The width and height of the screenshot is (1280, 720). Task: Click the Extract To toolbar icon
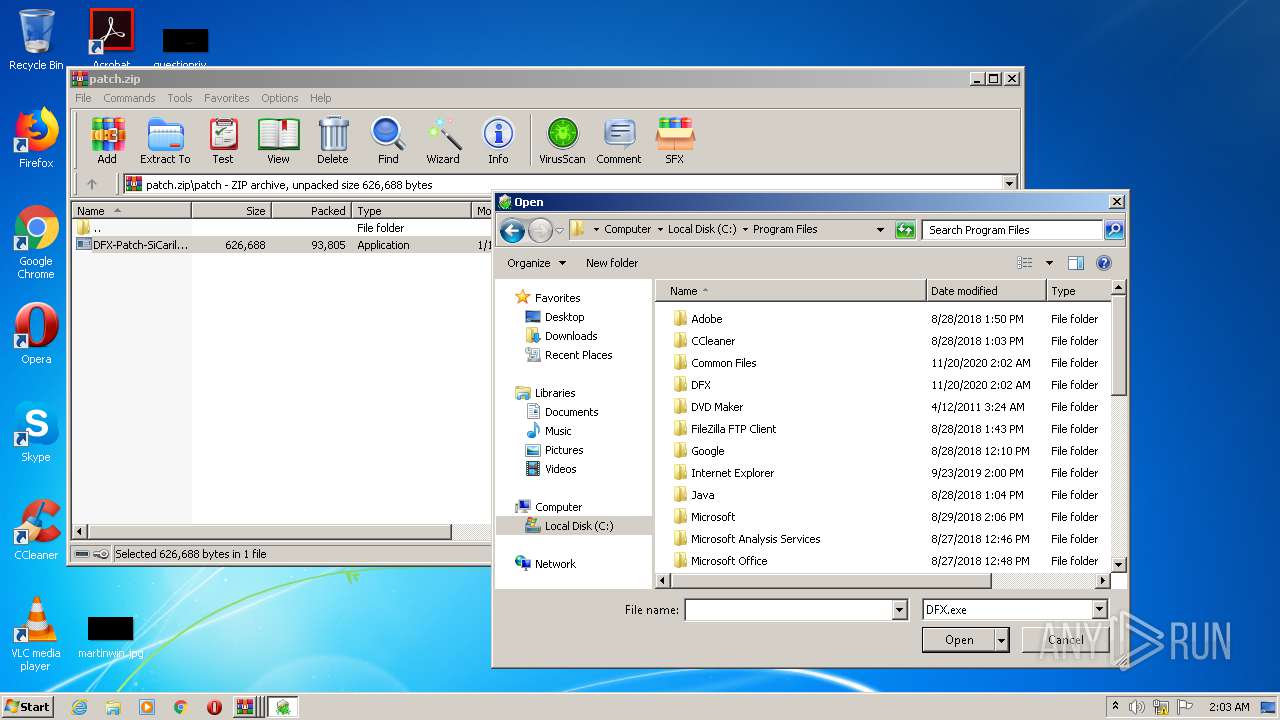point(165,141)
